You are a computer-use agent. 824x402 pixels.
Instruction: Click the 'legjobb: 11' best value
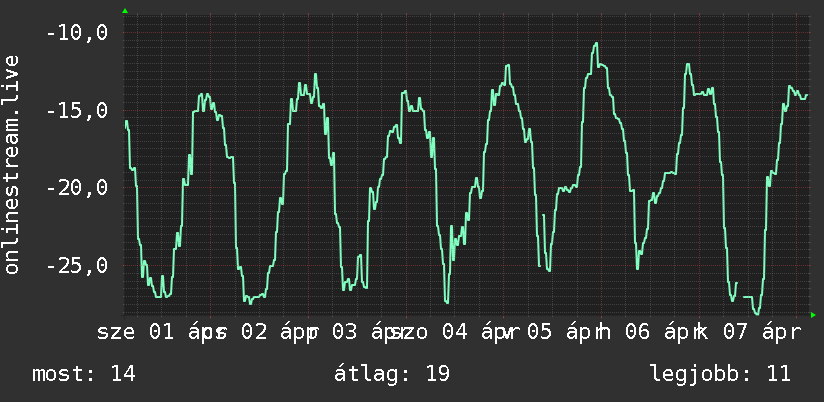[720, 374]
